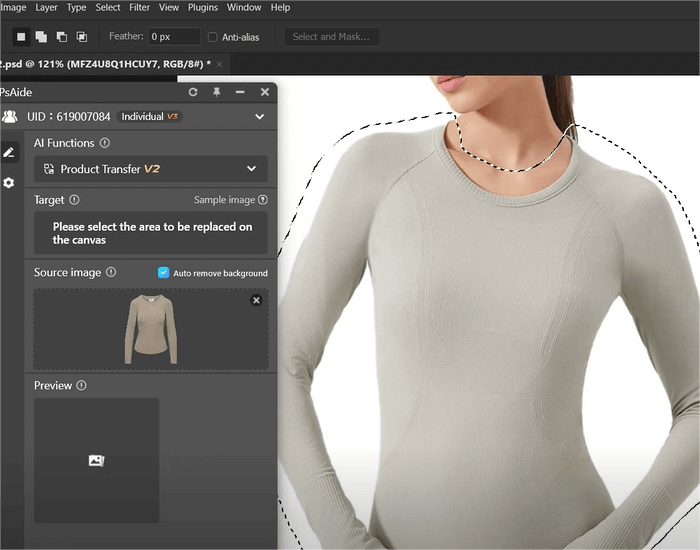Choose the Intersect with selection icon
700x550 pixels.
coord(82,37)
